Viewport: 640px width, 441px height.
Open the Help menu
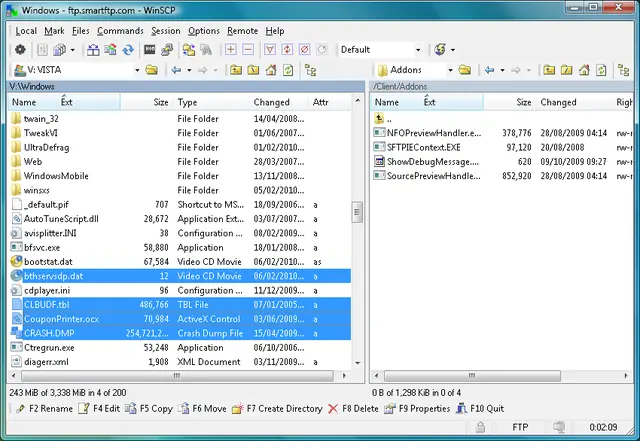[275, 31]
